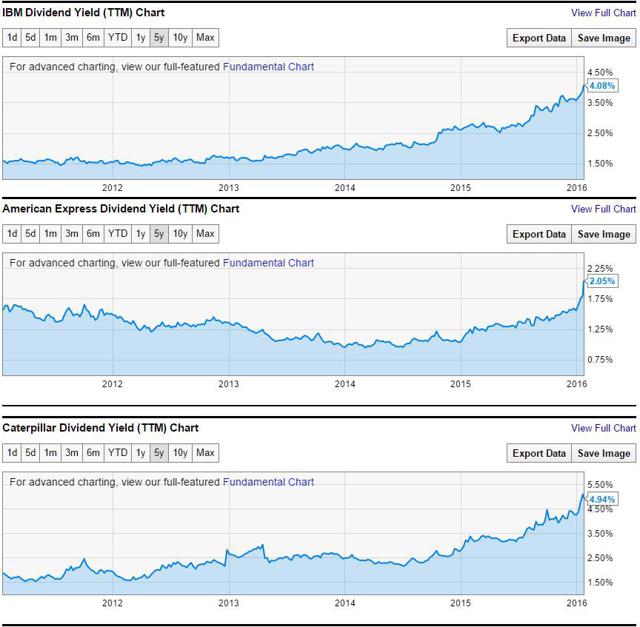The width and height of the screenshot is (640, 627).
Task: Select 6m range on Caterpillar chart
Action: point(93,453)
